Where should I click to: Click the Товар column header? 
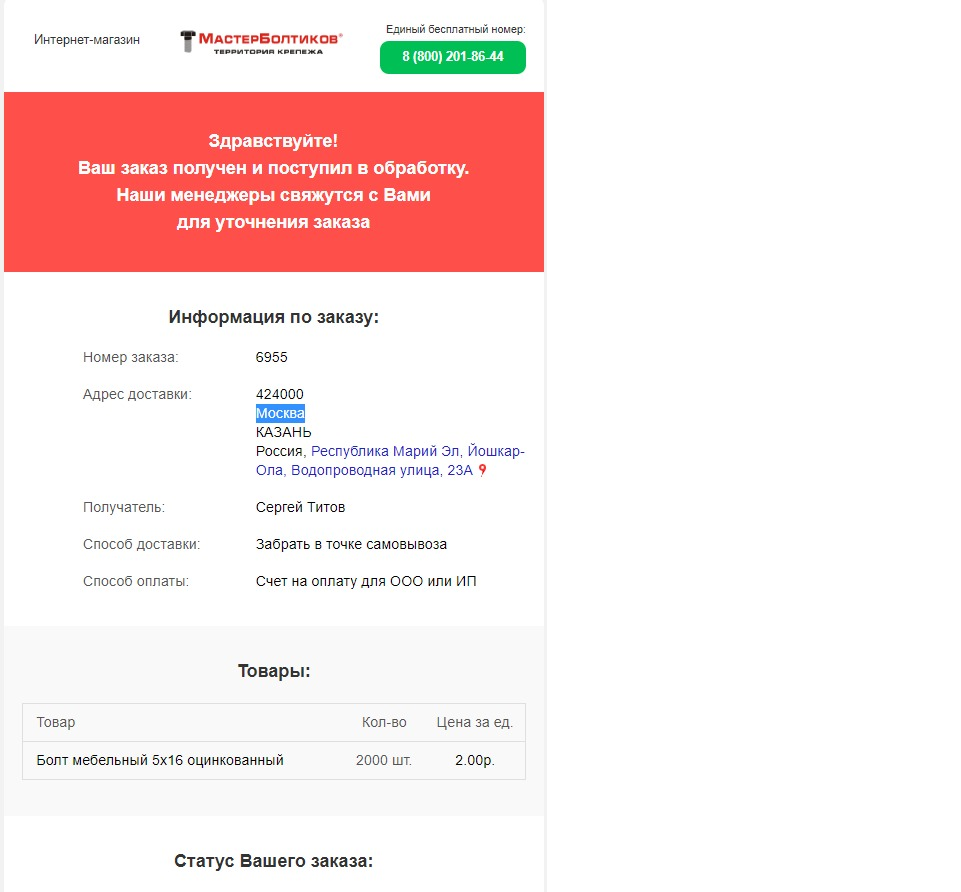point(56,722)
